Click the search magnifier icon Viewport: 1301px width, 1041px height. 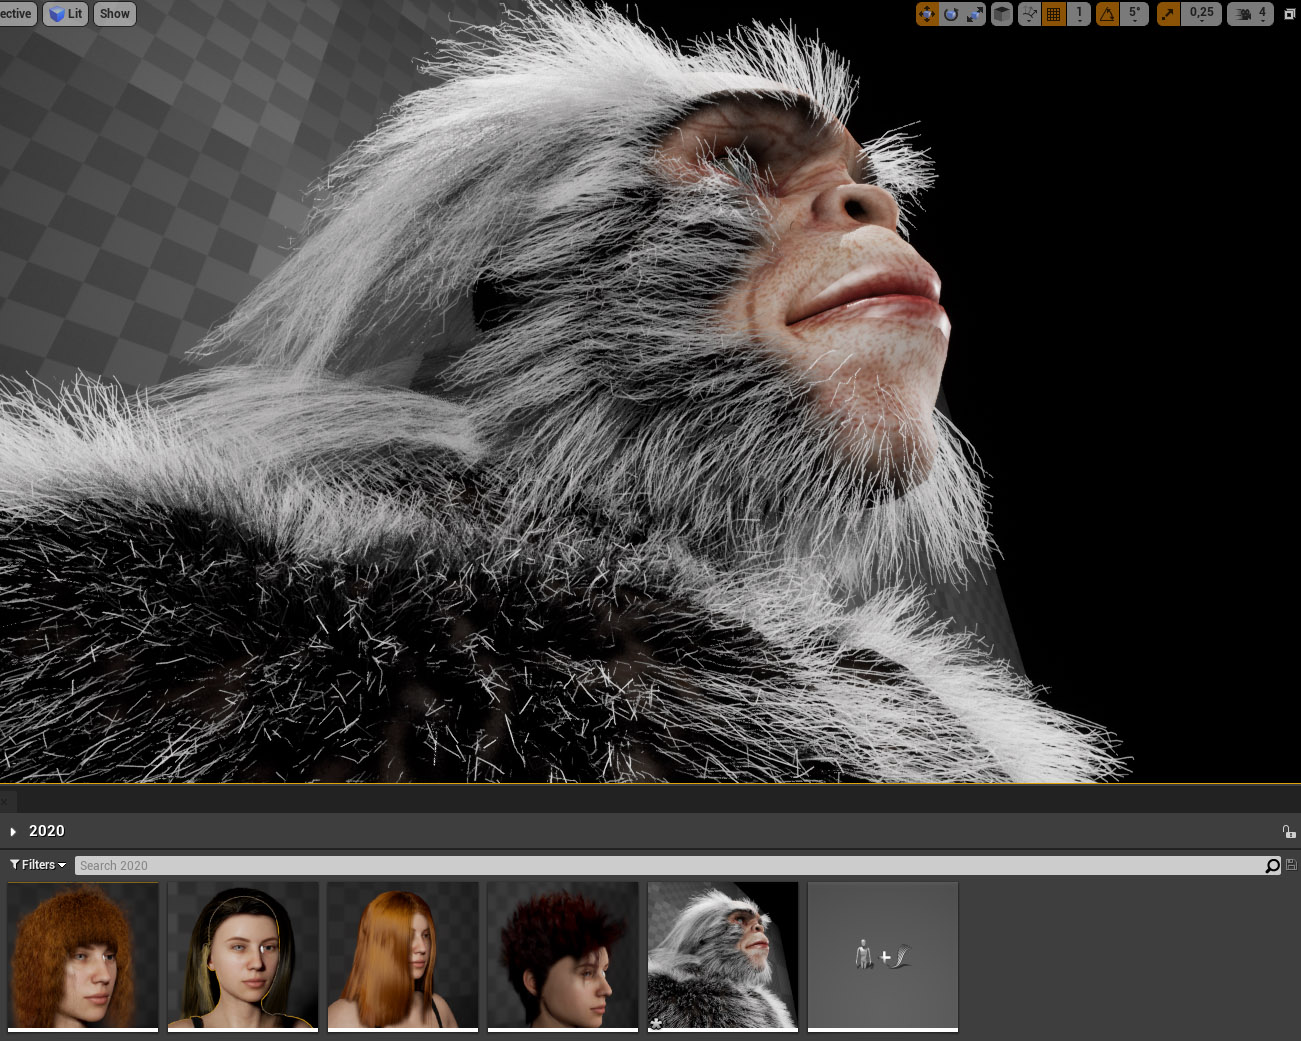pyautogui.click(x=1273, y=866)
